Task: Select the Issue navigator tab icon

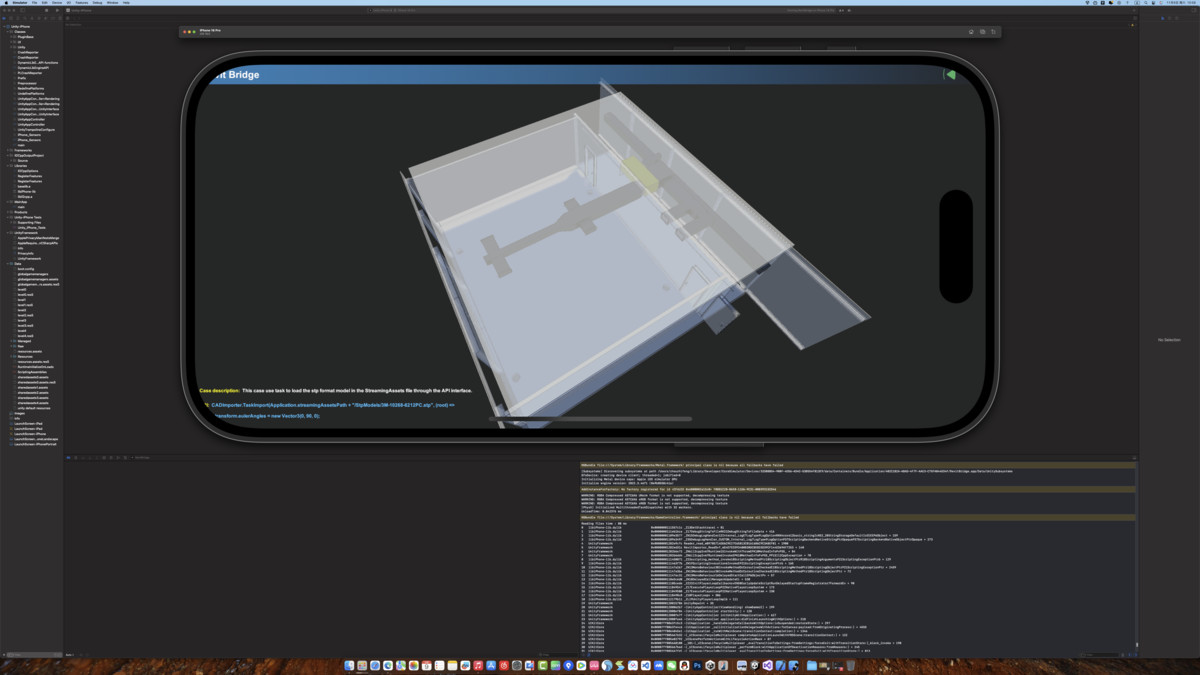Action: pos(32,18)
